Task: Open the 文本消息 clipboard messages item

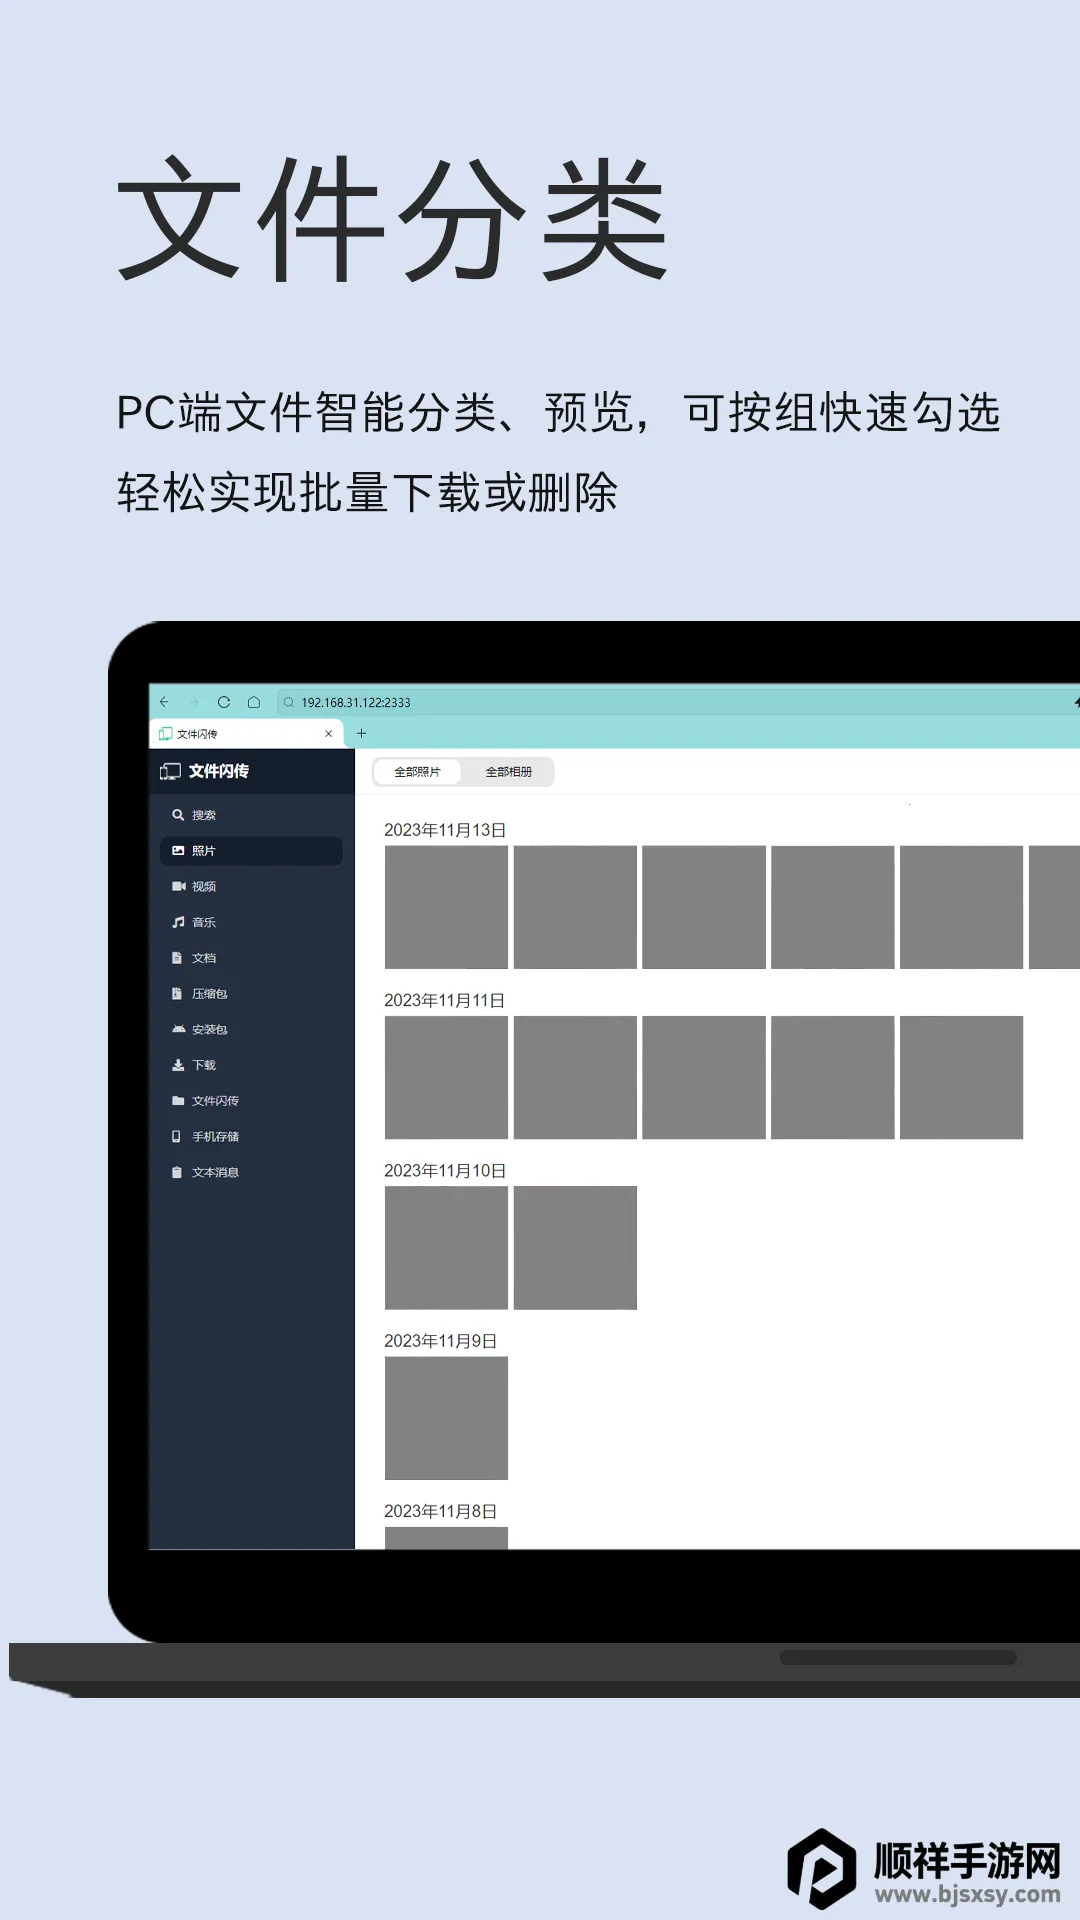Action: pos(214,1172)
